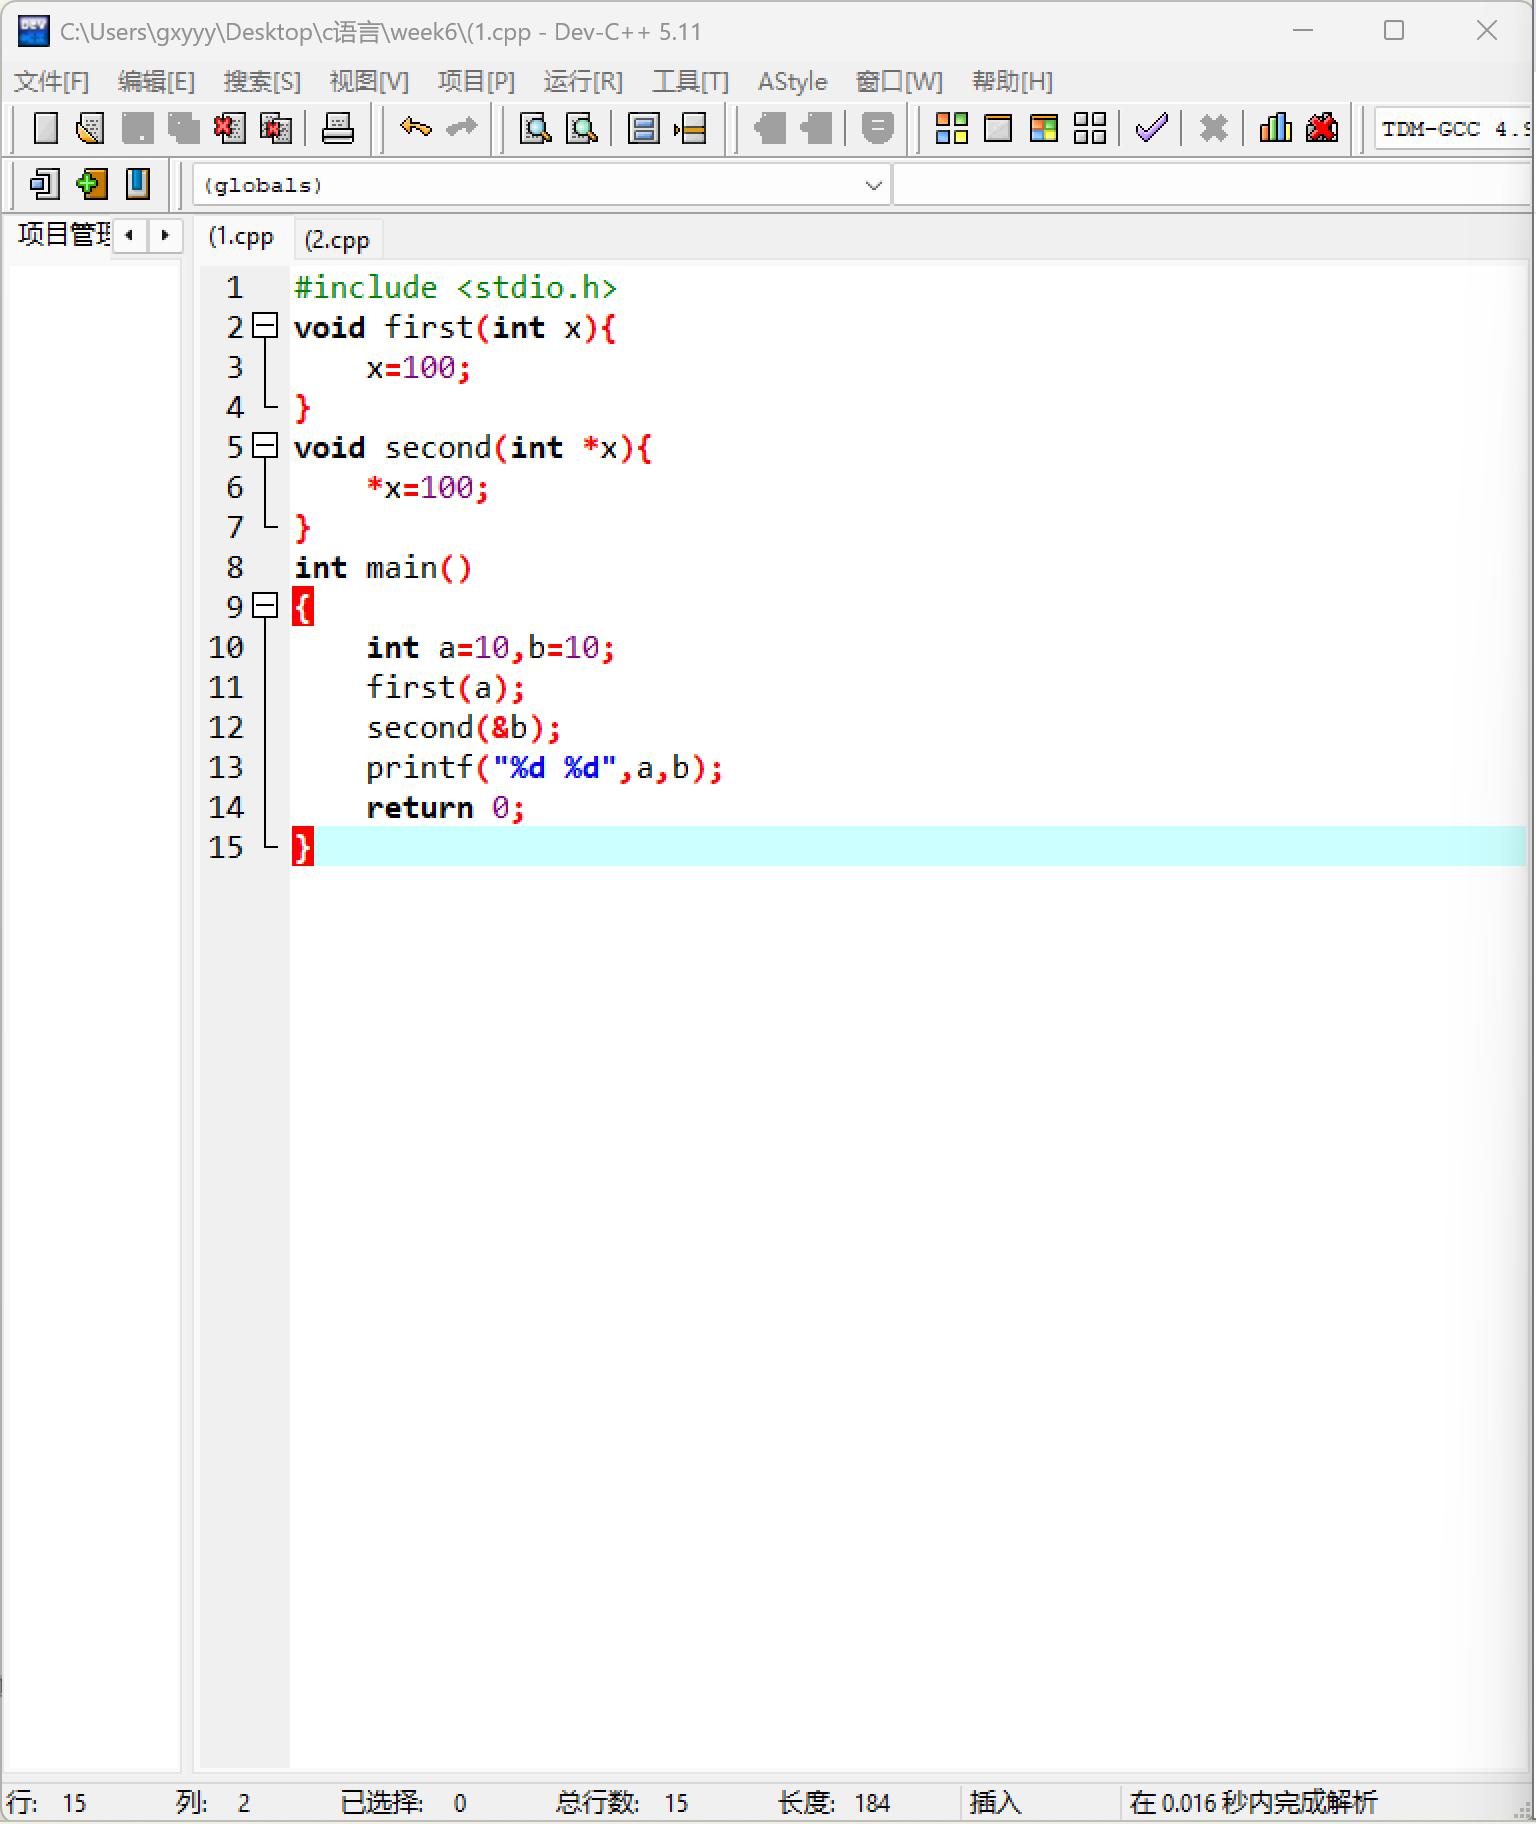The width and height of the screenshot is (1536, 1824).
Task: Click the Unindent toolbar icon
Action: click(x=690, y=128)
